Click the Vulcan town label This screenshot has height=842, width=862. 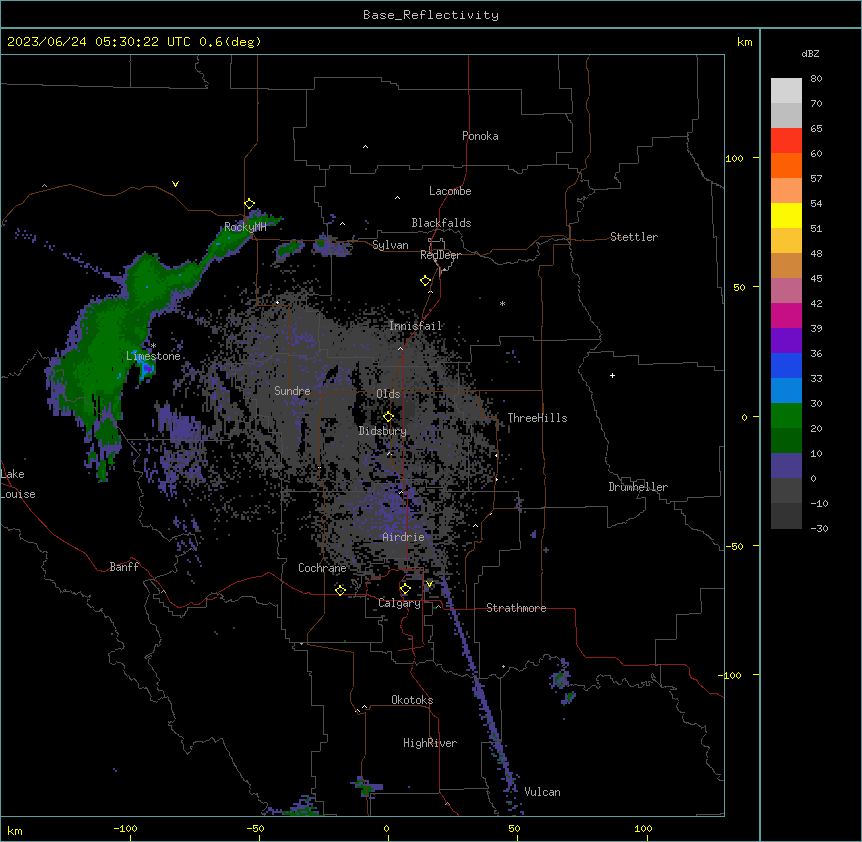(x=541, y=792)
